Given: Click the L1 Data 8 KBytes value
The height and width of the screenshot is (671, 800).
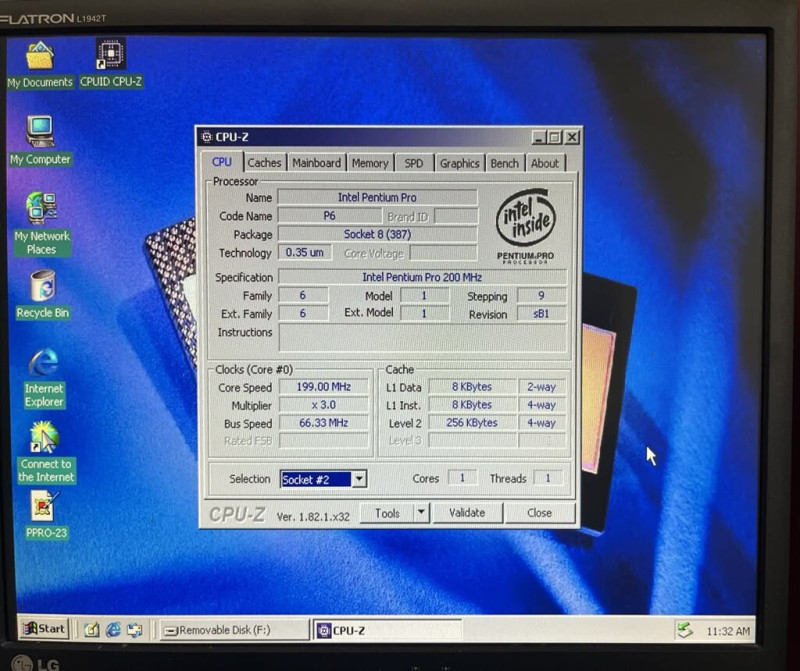Looking at the screenshot, I should (472, 387).
